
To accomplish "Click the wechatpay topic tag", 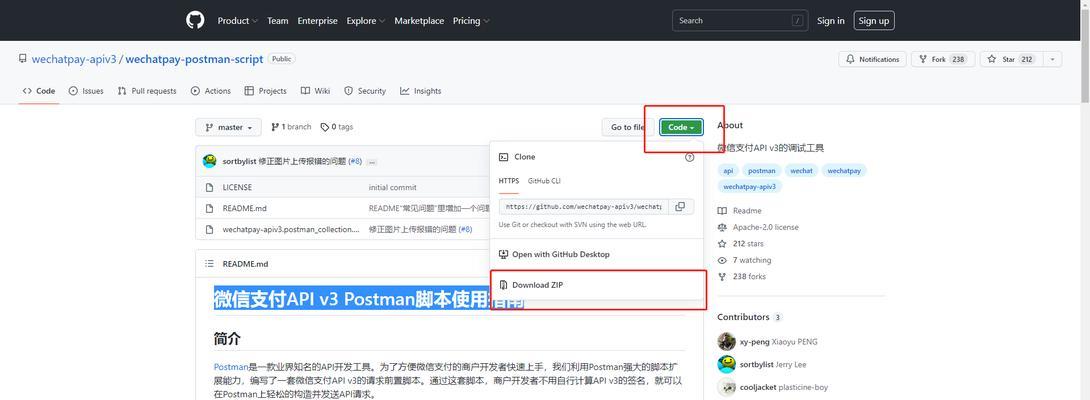I will pos(845,170).
